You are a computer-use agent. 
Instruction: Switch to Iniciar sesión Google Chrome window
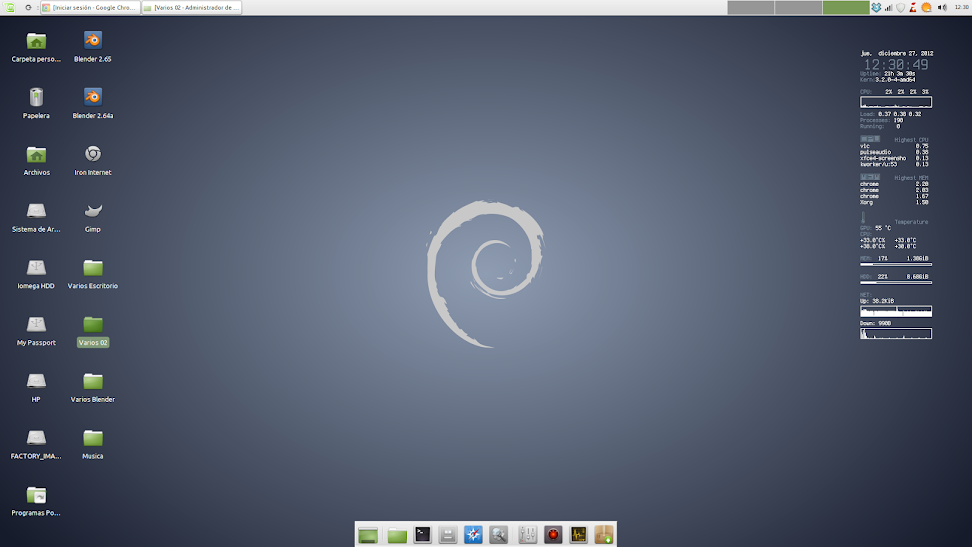91,7
